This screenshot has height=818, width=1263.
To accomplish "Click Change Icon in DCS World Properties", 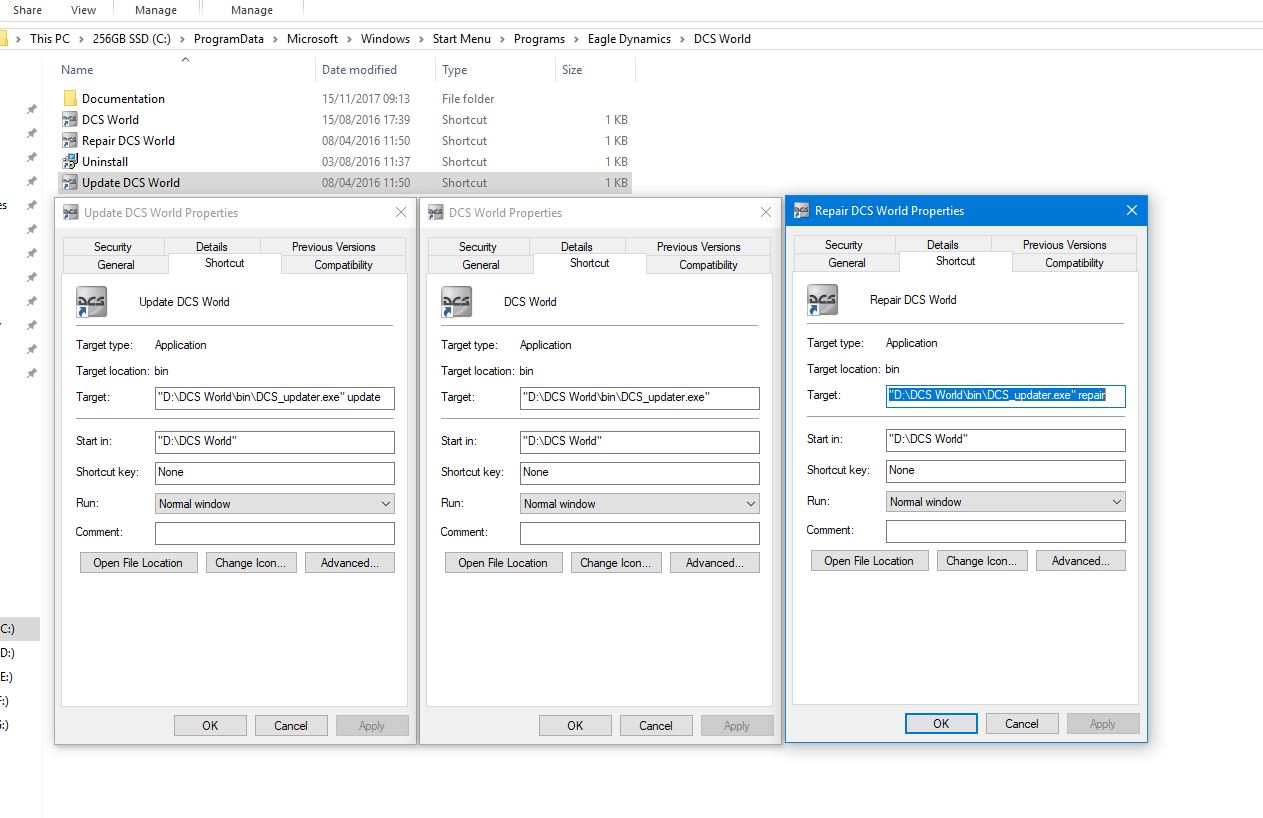I will (x=615, y=563).
